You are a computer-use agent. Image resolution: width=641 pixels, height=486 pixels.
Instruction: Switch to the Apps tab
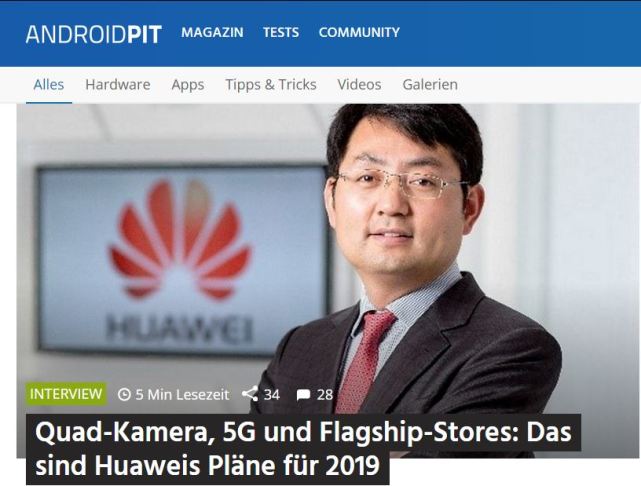(188, 85)
